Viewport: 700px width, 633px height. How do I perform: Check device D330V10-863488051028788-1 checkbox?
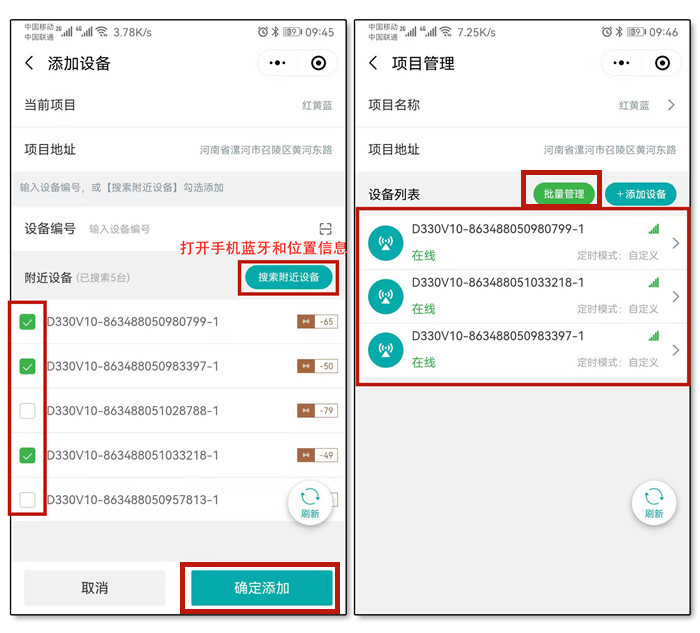(28, 411)
